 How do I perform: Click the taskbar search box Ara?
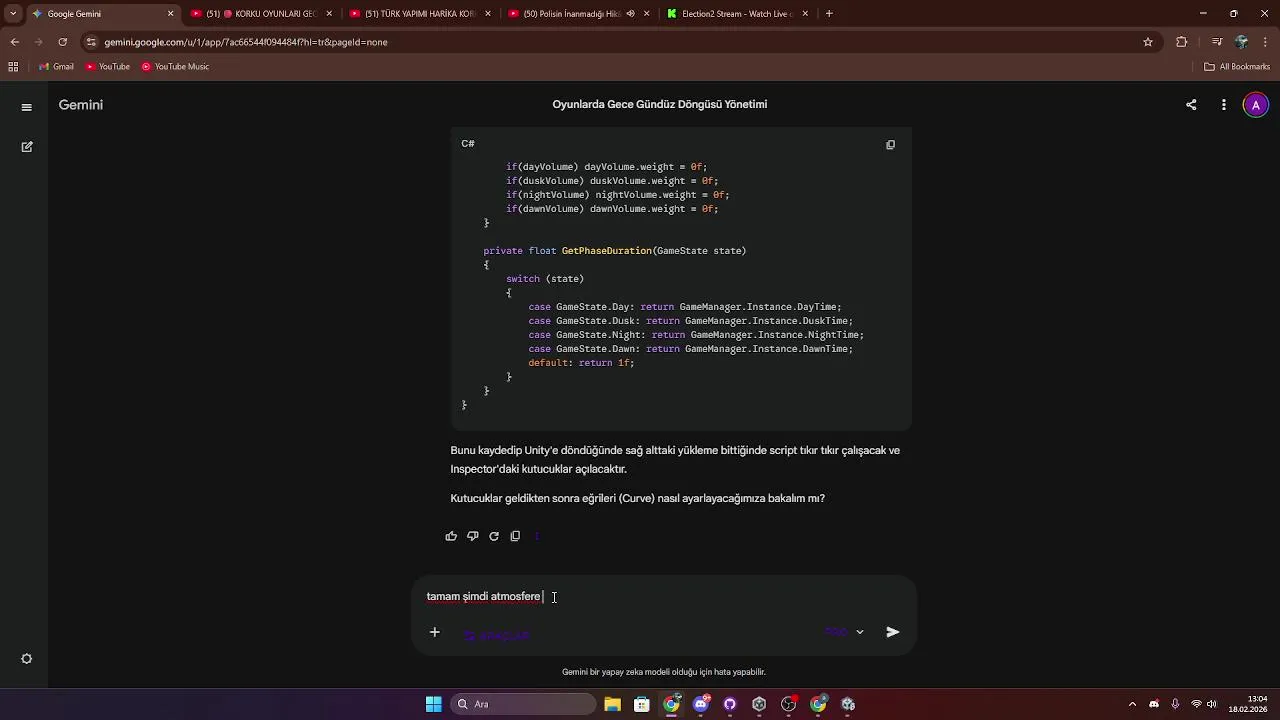(x=523, y=704)
